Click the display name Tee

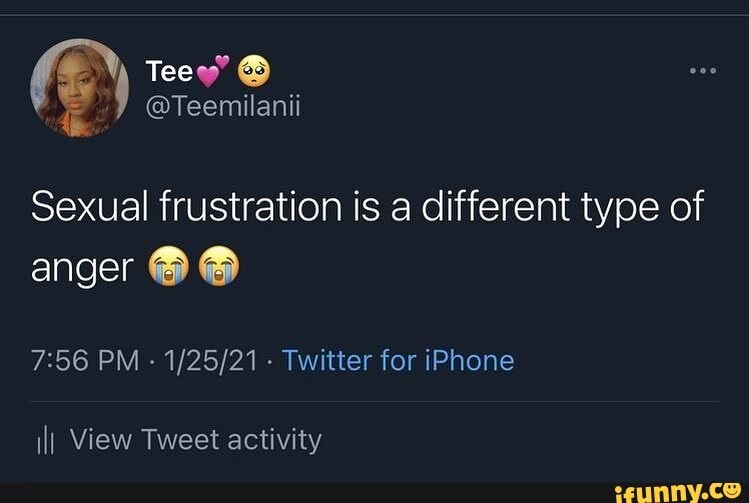click(x=169, y=71)
